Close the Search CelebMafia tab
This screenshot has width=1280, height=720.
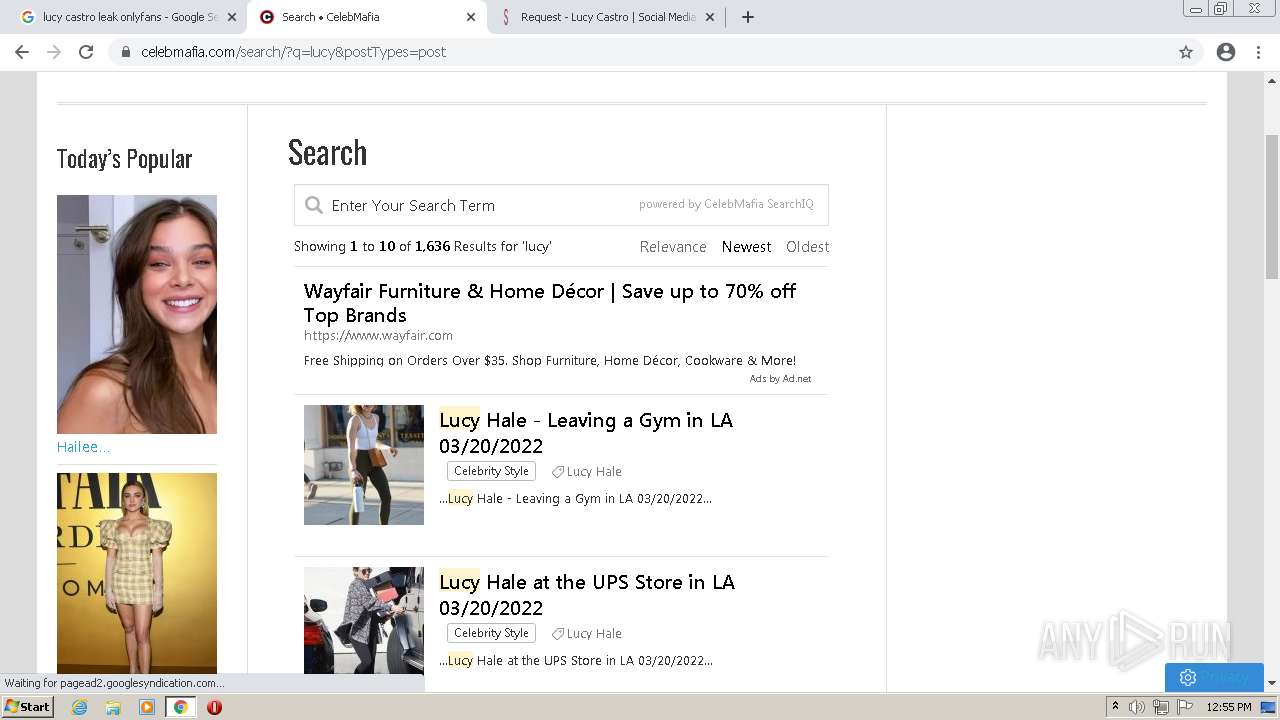[x=471, y=17]
